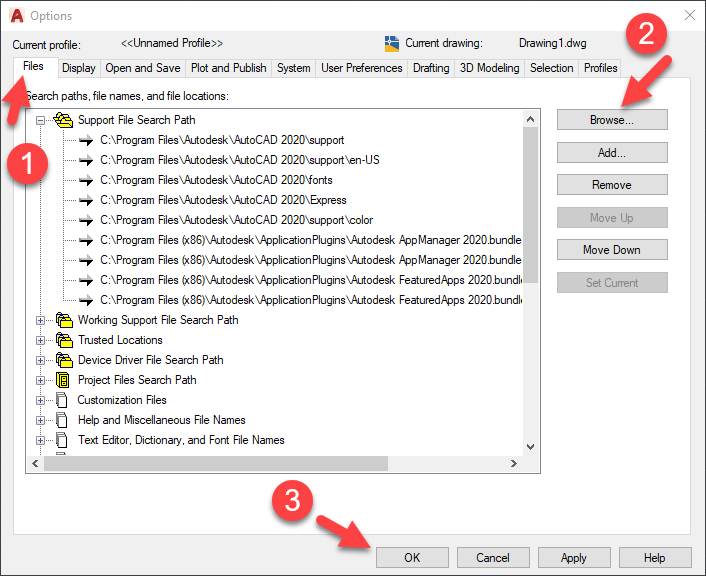This screenshot has width=706, height=576.
Task: Click the horizontal scrollbar thumb below the tree
Action: tap(216, 463)
